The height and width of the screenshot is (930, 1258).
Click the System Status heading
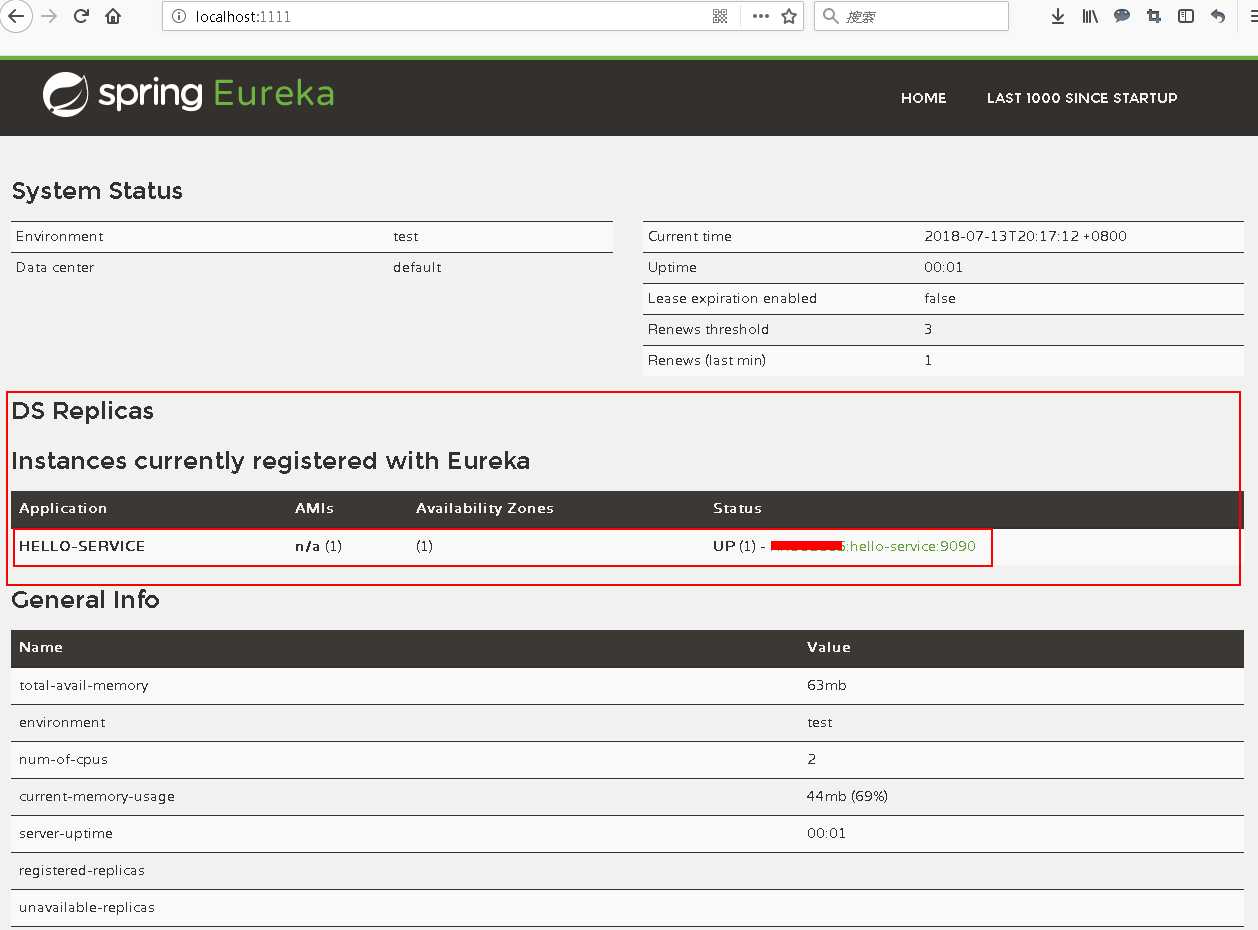coord(97,191)
